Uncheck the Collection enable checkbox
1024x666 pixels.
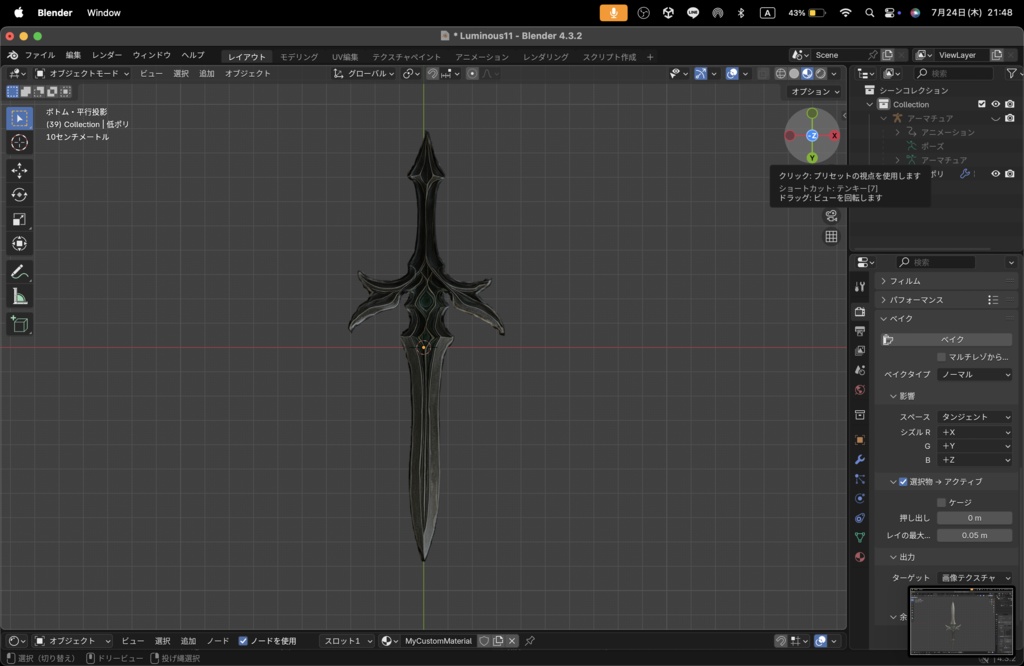point(981,104)
